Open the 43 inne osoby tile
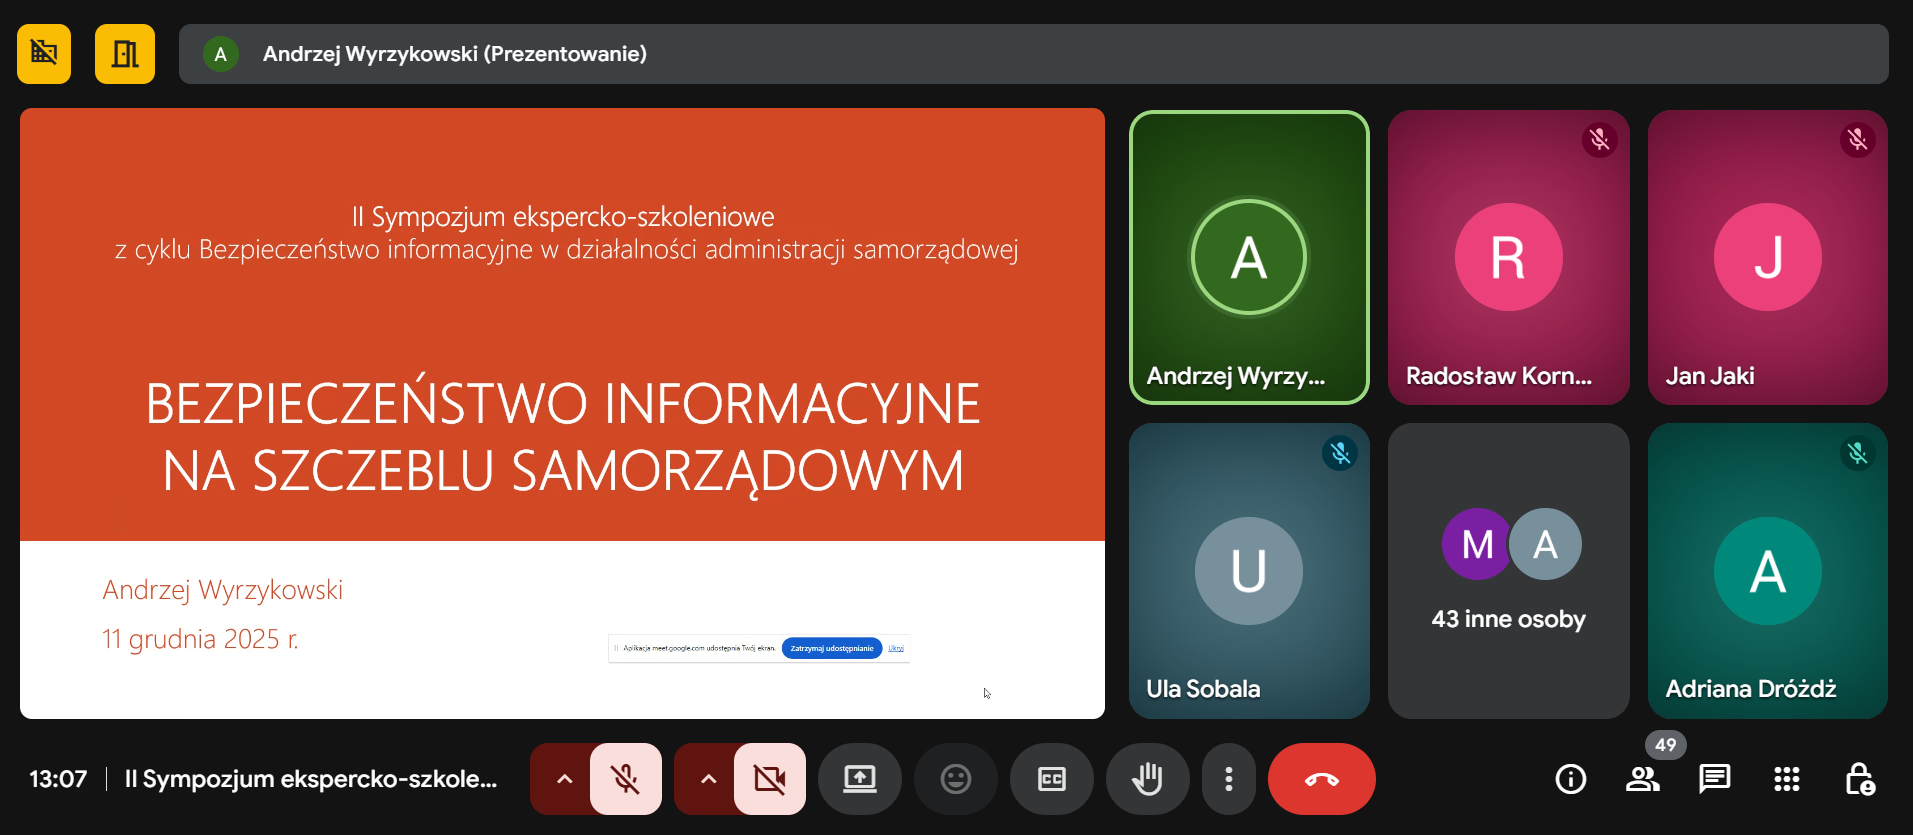This screenshot has width=1913, height=835. pos(1508,570)
